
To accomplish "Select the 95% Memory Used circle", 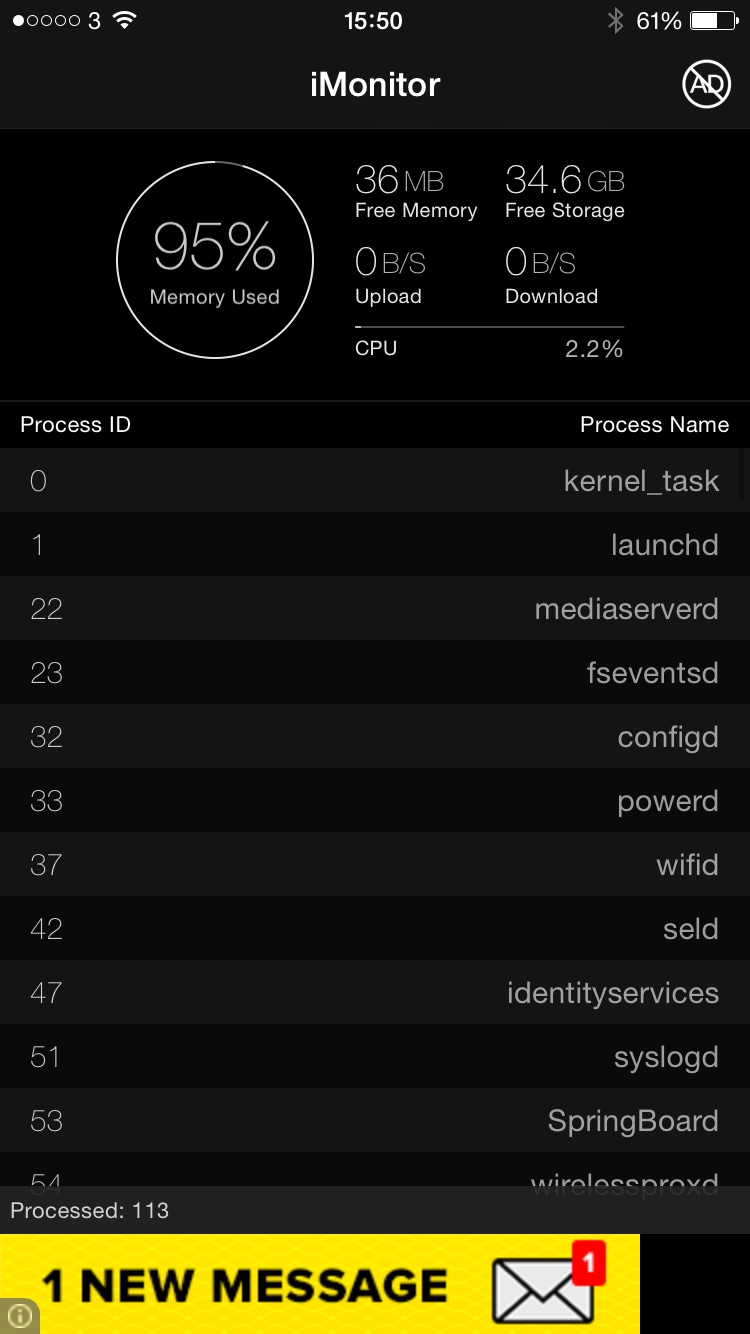I will [x=215, y=260].
